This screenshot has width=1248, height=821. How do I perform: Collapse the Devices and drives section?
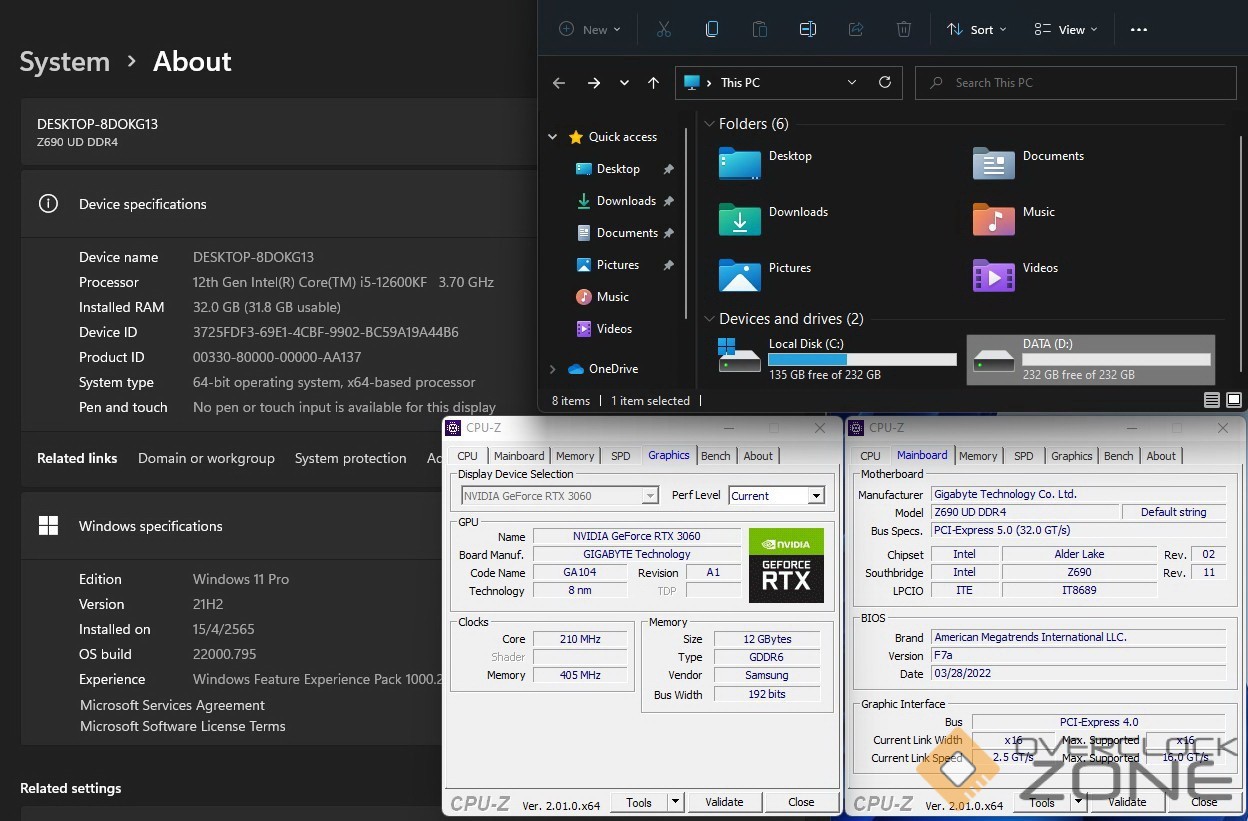(x=709, y=319)
